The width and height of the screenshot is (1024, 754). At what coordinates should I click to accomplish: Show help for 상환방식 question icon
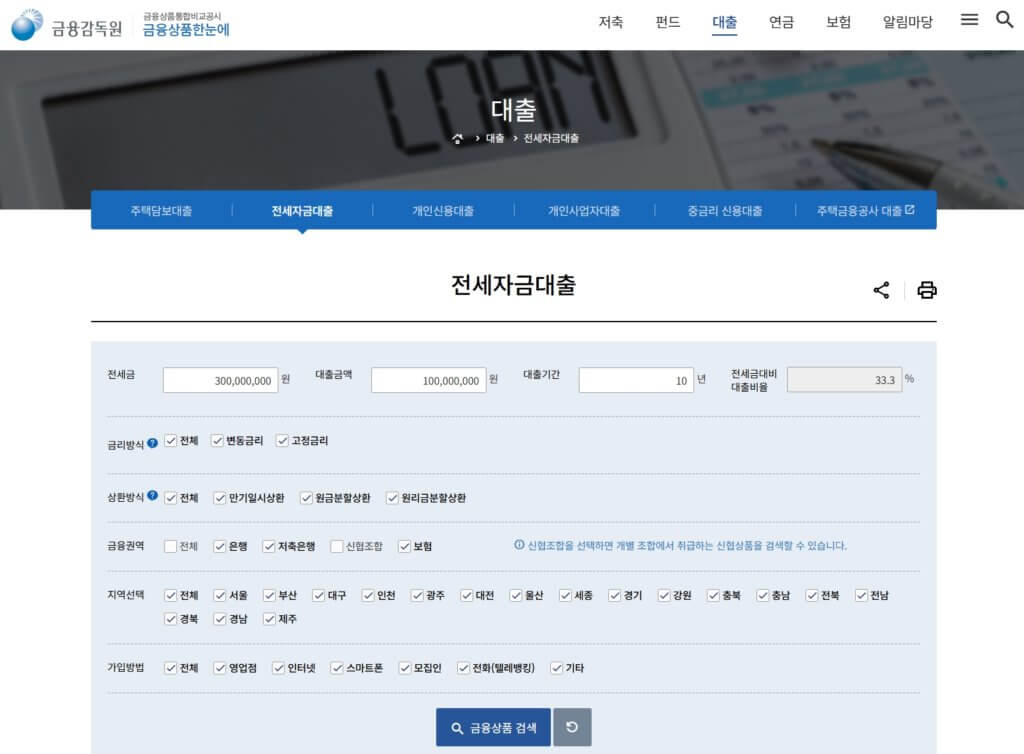pos(152,495)
